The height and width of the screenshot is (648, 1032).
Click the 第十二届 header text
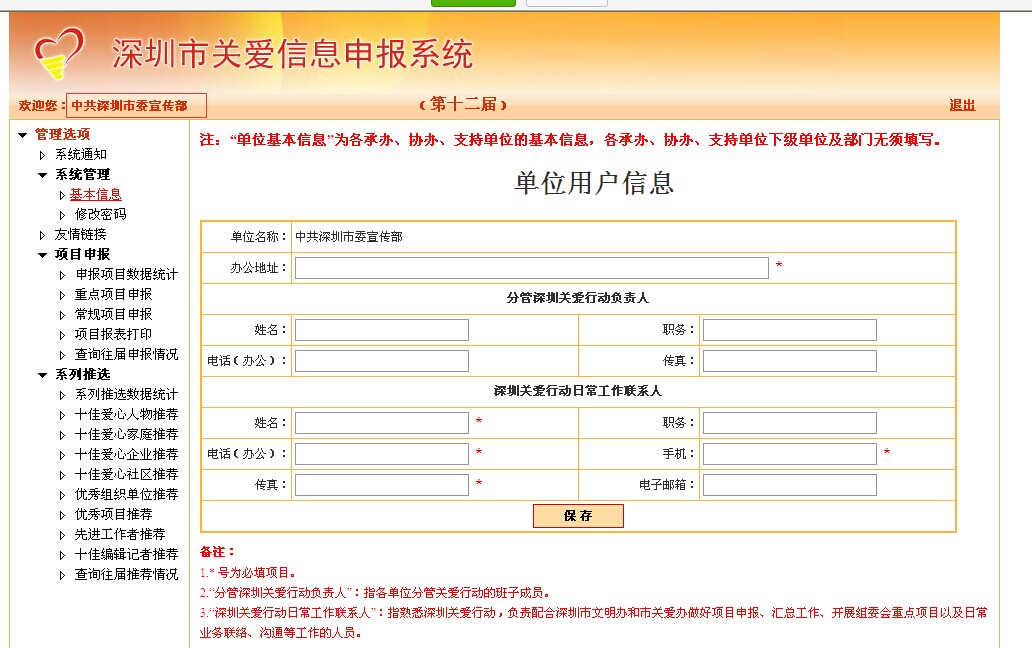point(463,104)
